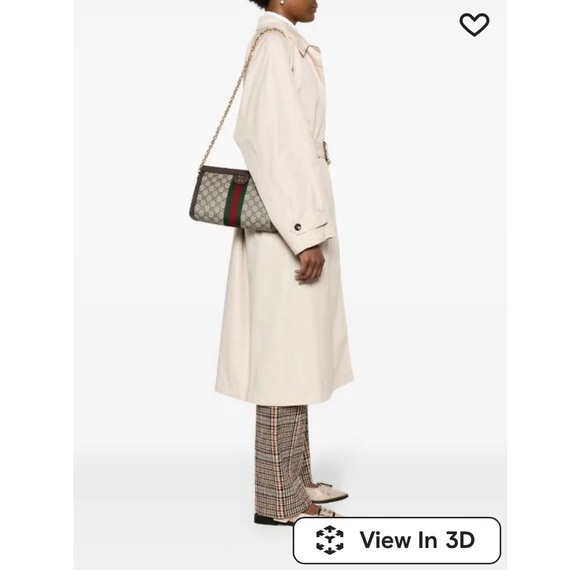Add item to wishlist with heart icon
Image resolution: width=580 pixels, height=580 pixels.
tap(474, 25)
